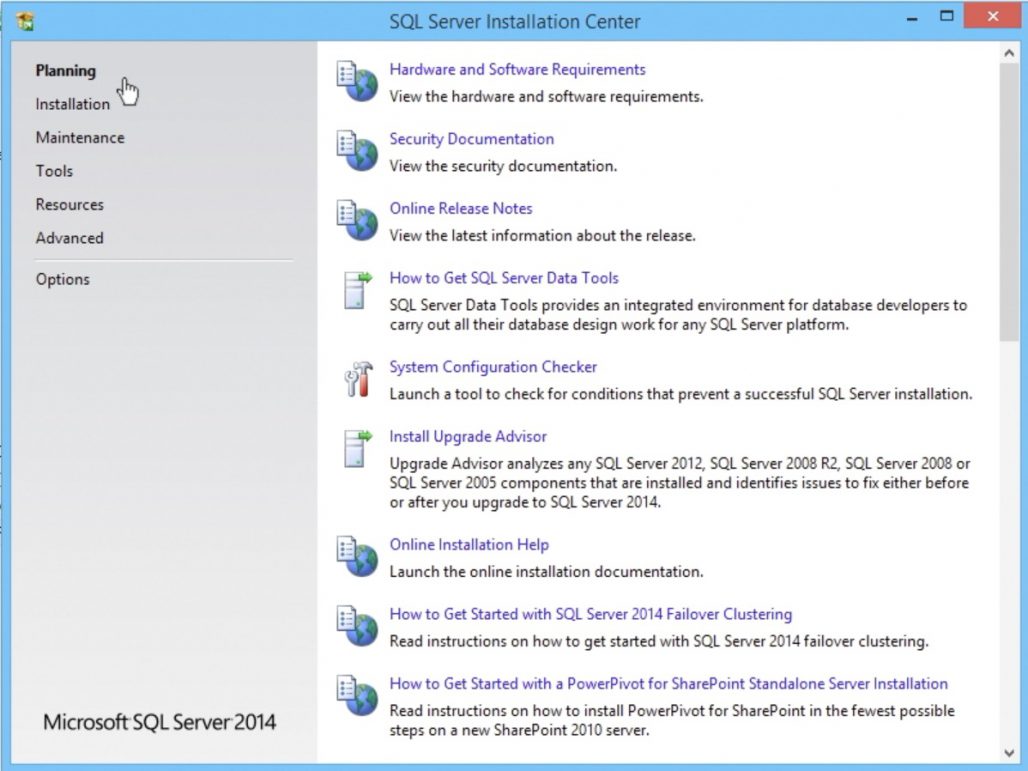Click 'View the latest information about the release.'
The height and width of the screenshot is (771, 1028).
click(x=542, y=235)
